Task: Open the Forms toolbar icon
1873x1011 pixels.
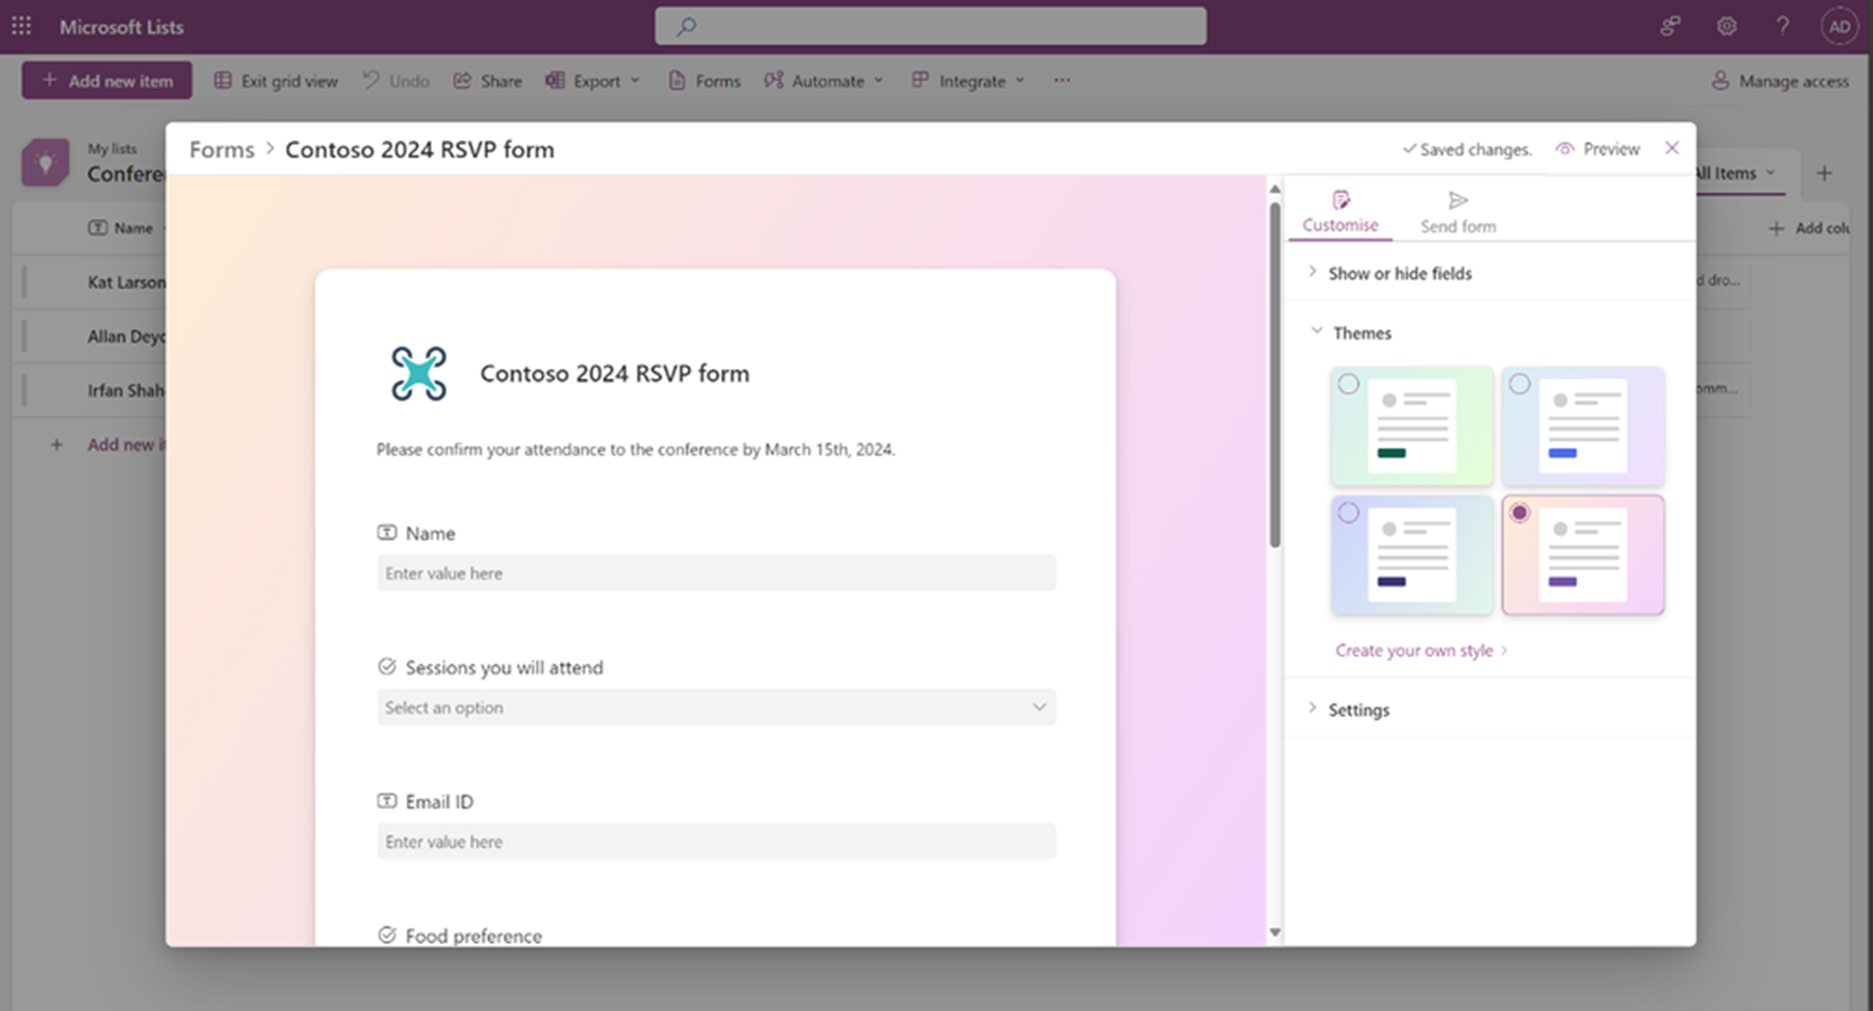Action: point(703,80)
